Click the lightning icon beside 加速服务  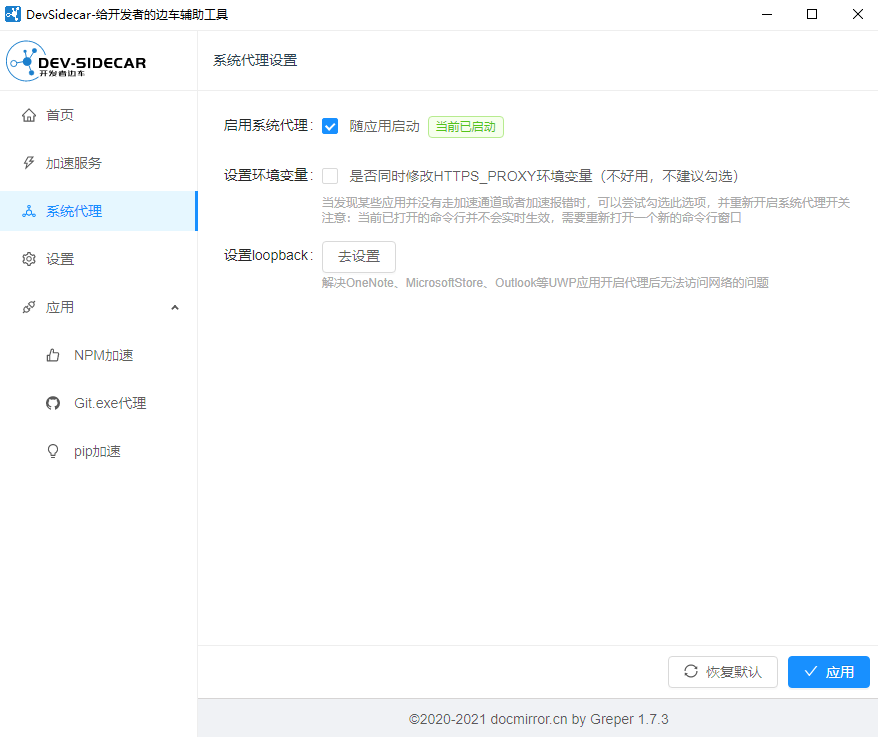tap(29, 163)
